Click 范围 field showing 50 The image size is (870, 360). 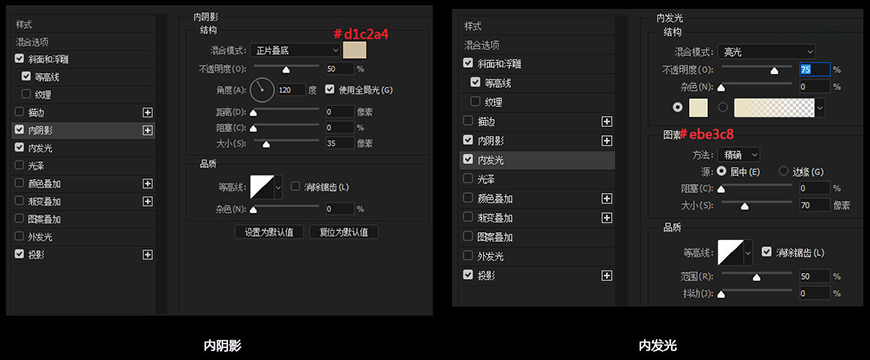815,276
